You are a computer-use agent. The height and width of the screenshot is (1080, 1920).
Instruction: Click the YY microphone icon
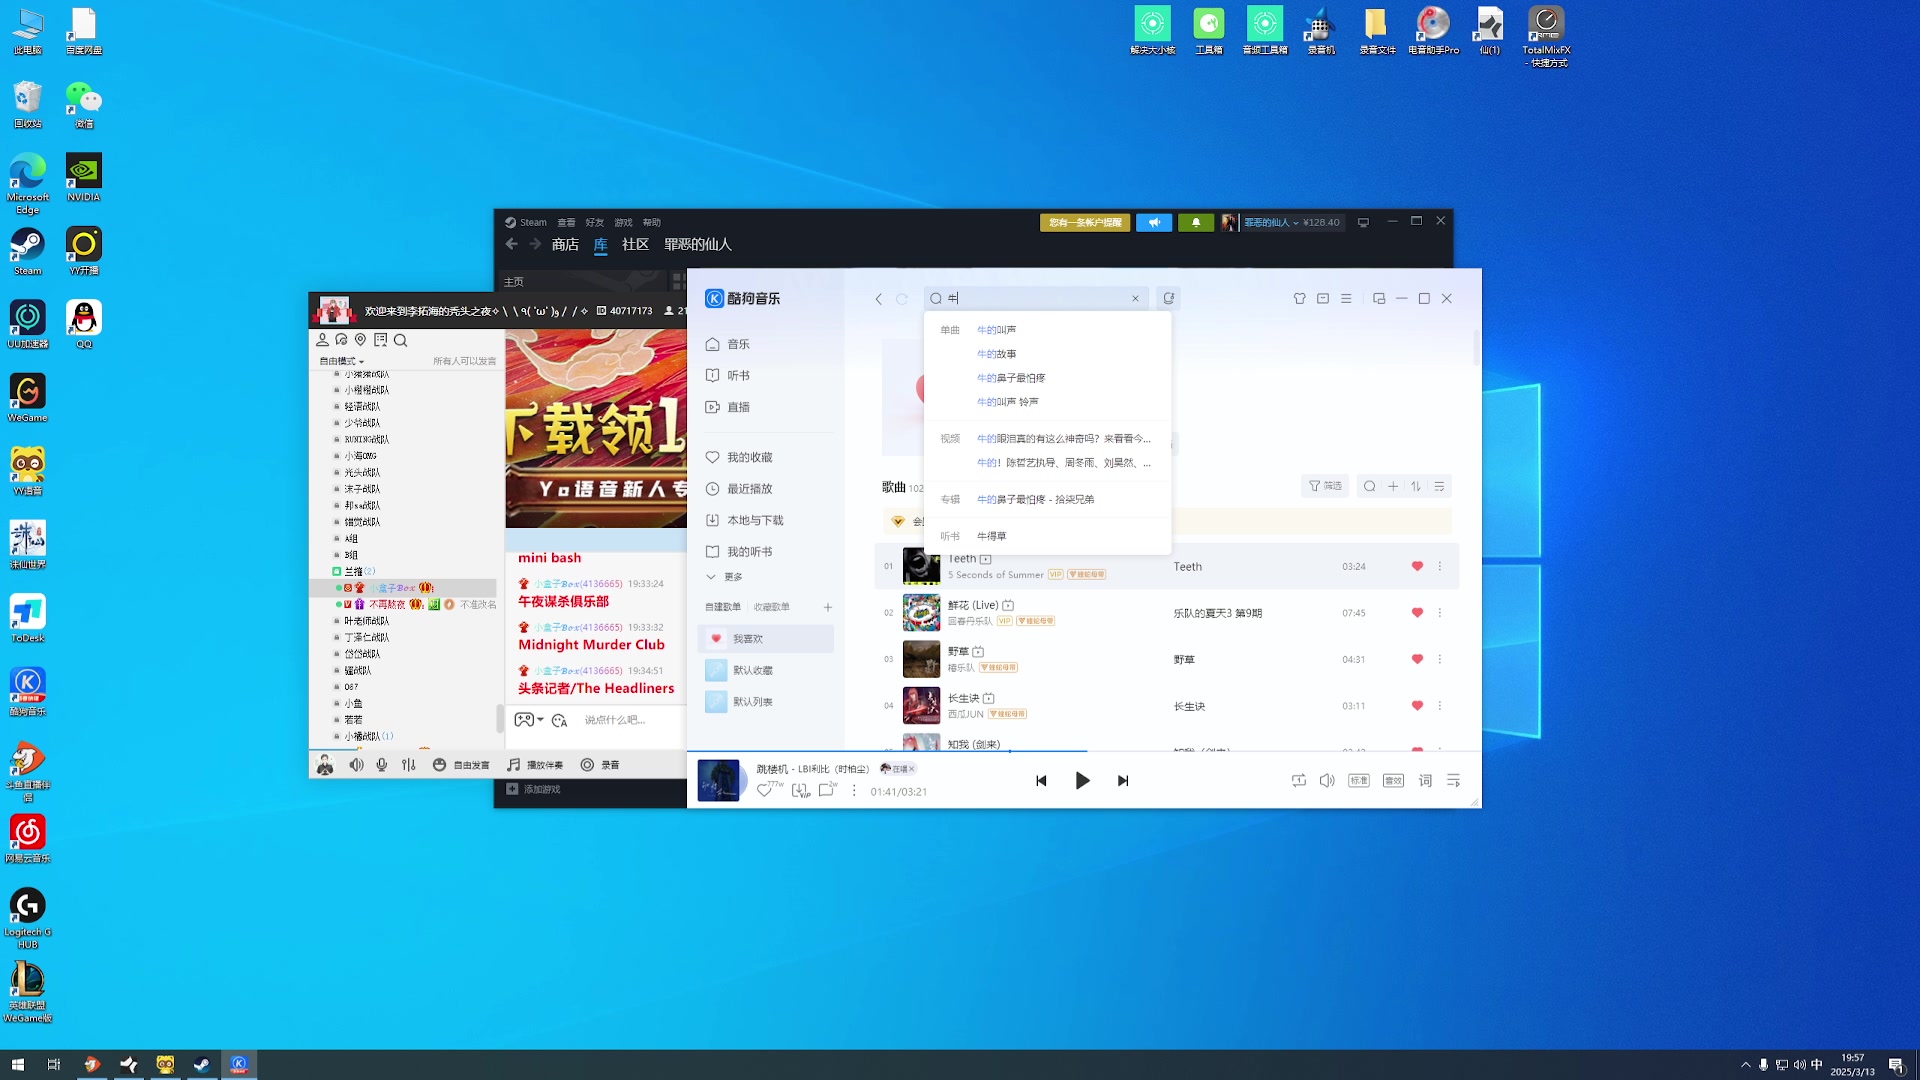click(382, 765)
